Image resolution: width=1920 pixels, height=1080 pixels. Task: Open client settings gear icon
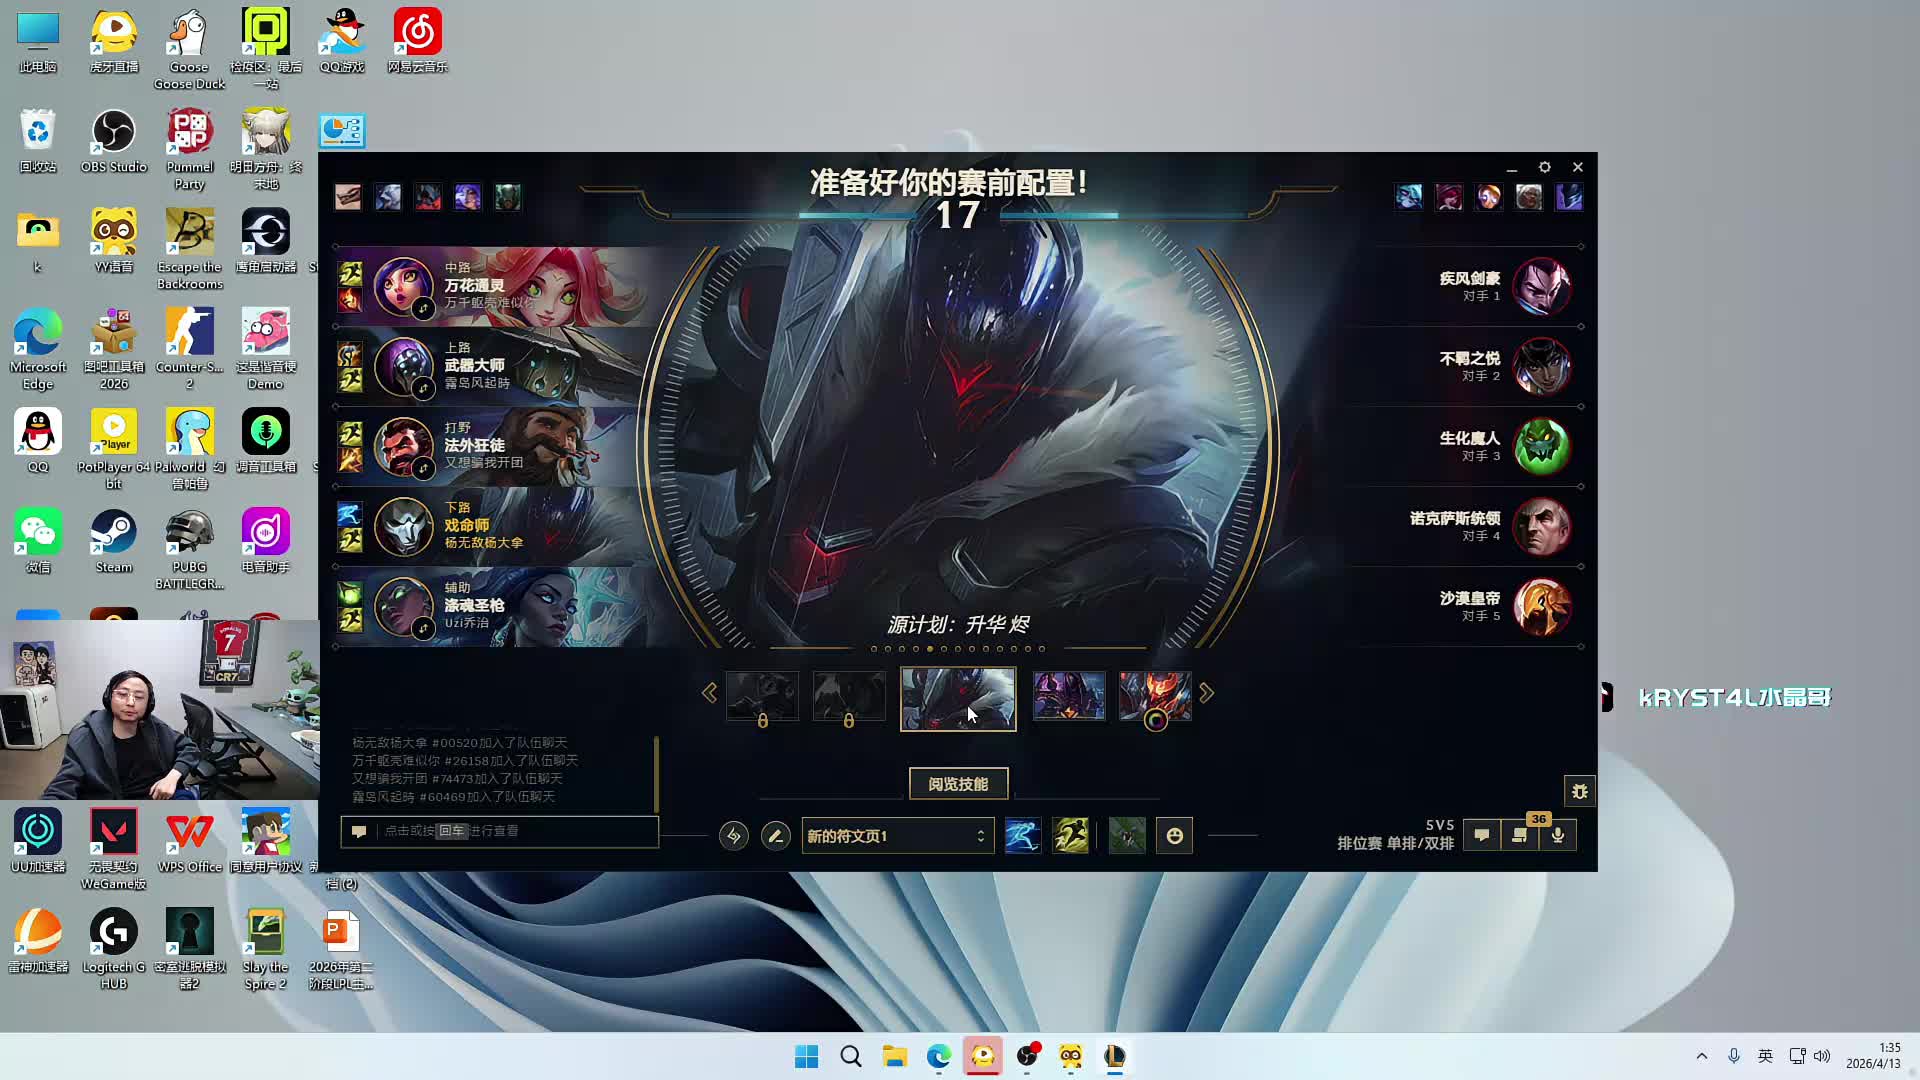(1544, 167)
